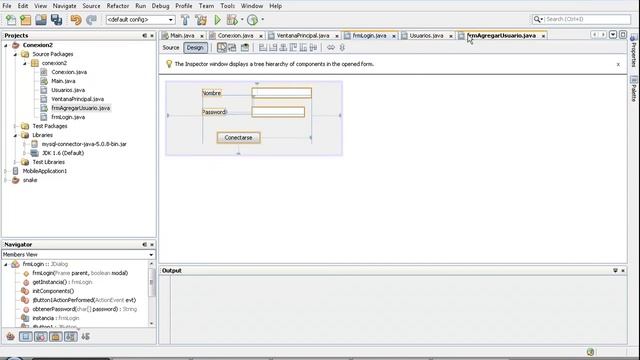
Task: Switch editor to Source view
Action: click(x=171, y=48)
